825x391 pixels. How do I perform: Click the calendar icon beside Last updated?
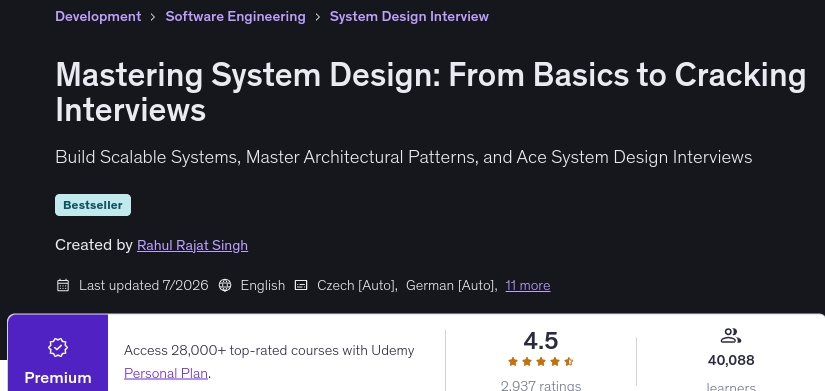(63, 285)
